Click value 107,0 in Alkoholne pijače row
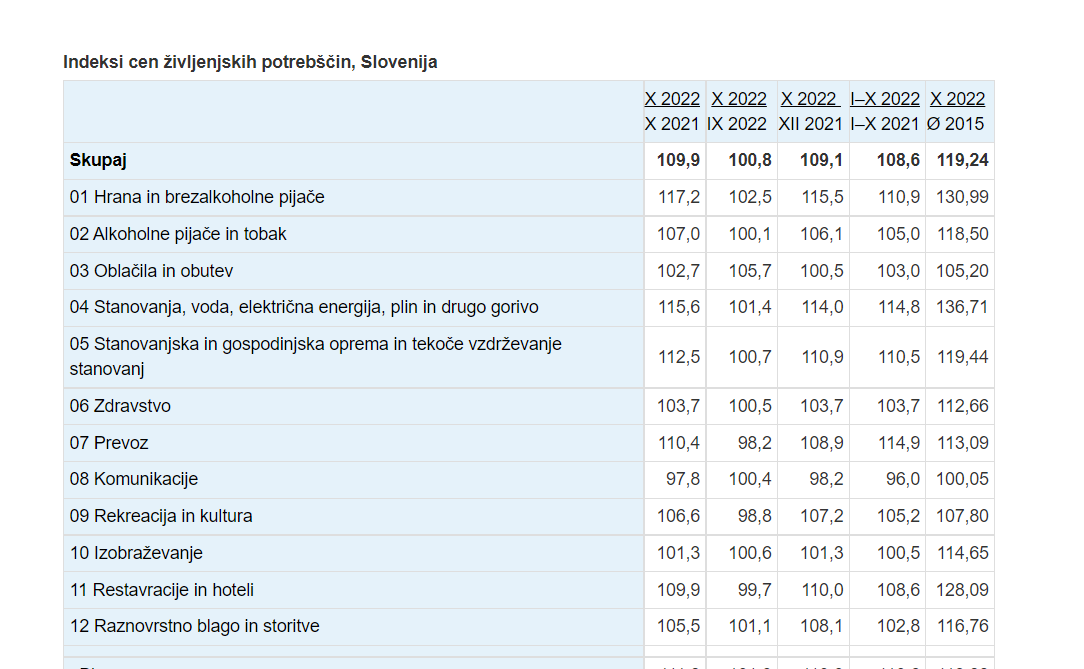 678,234
